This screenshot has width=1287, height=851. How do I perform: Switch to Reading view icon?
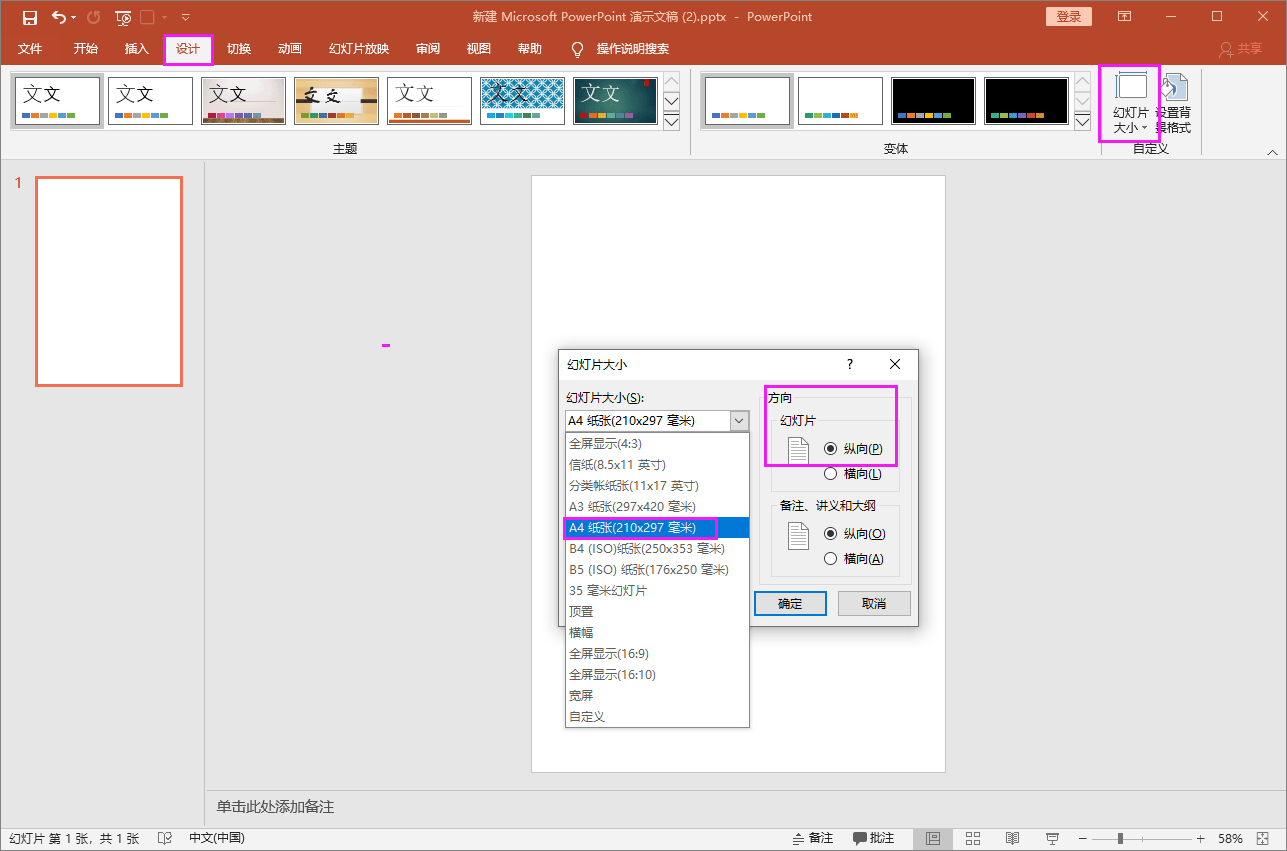pyautogui.click(x=1012, y=838)
